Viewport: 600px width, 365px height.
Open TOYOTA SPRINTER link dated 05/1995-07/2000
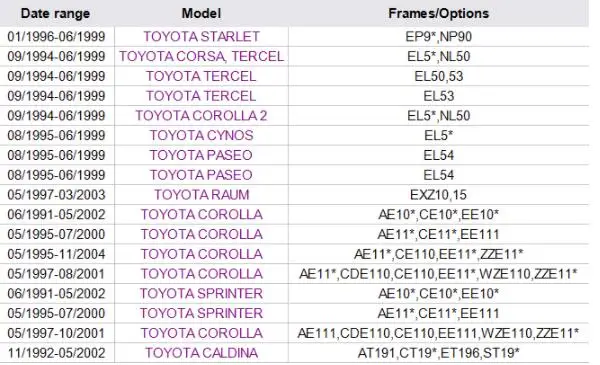(201, 313)
